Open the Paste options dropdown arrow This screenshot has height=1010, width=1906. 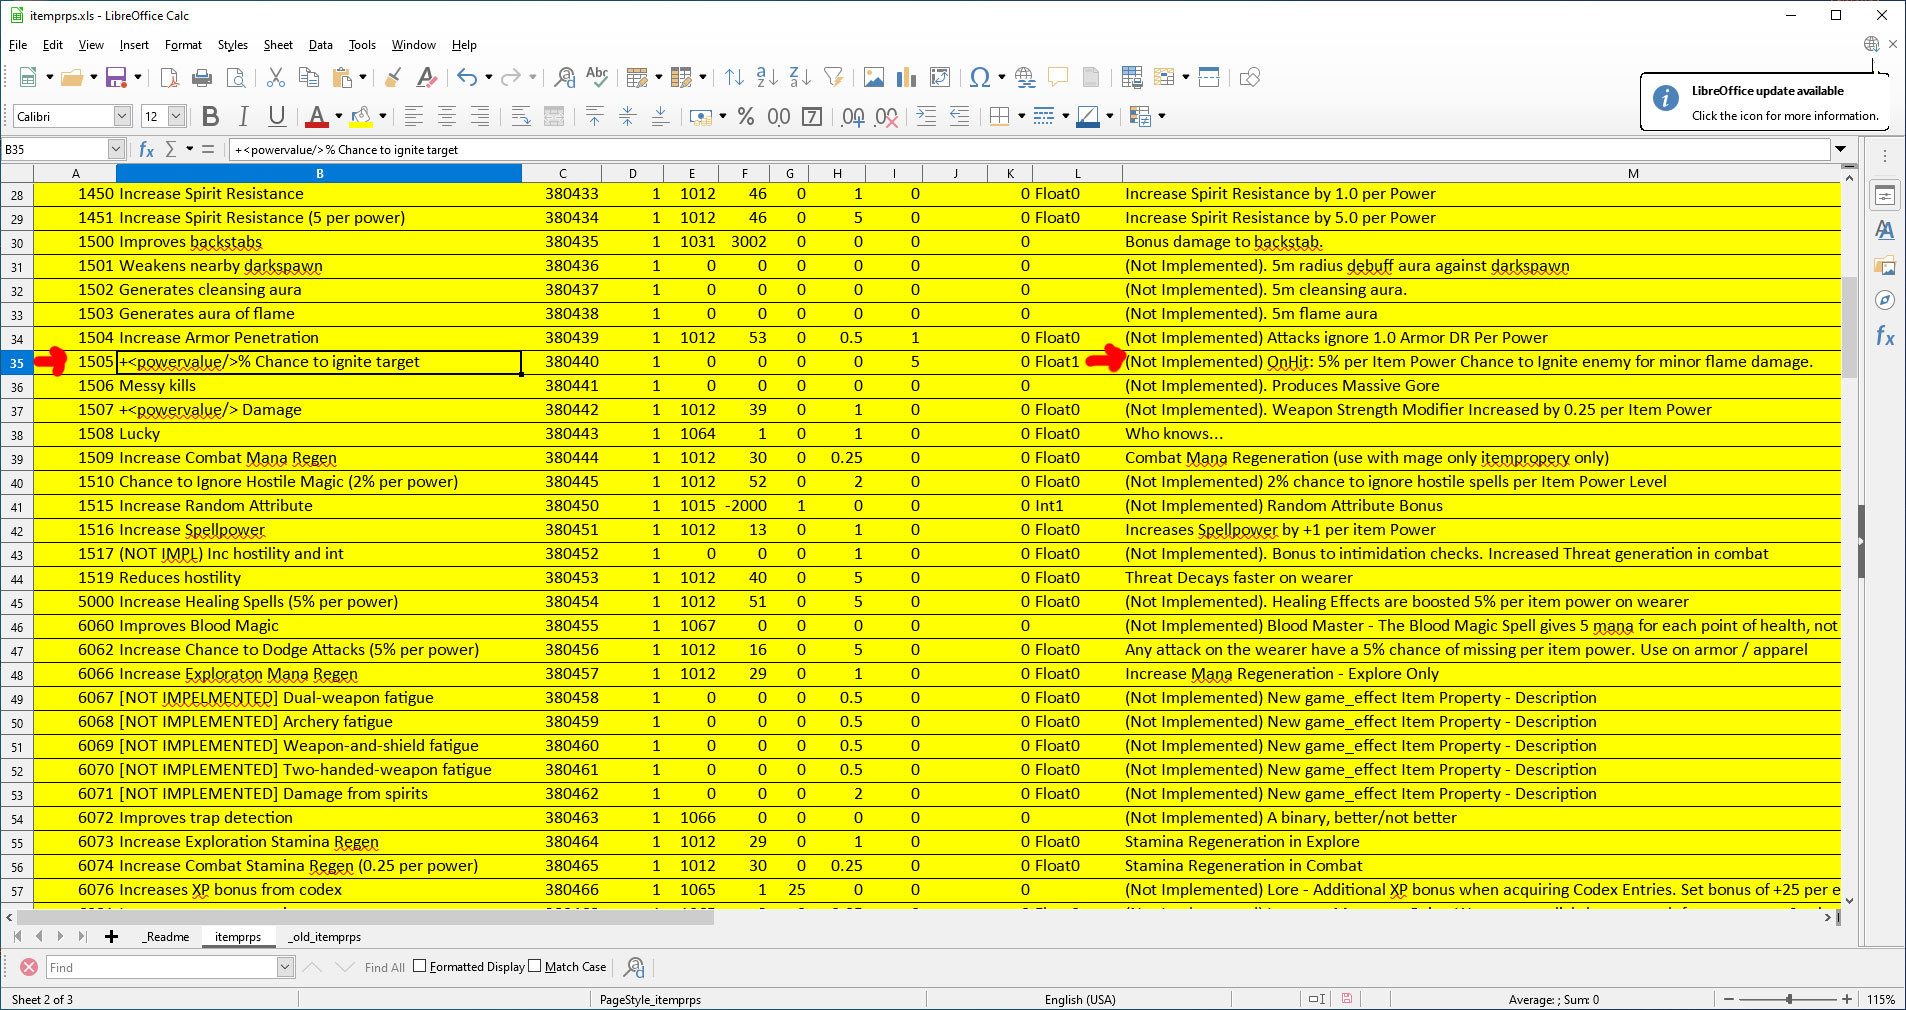click(x=362, y=77)
